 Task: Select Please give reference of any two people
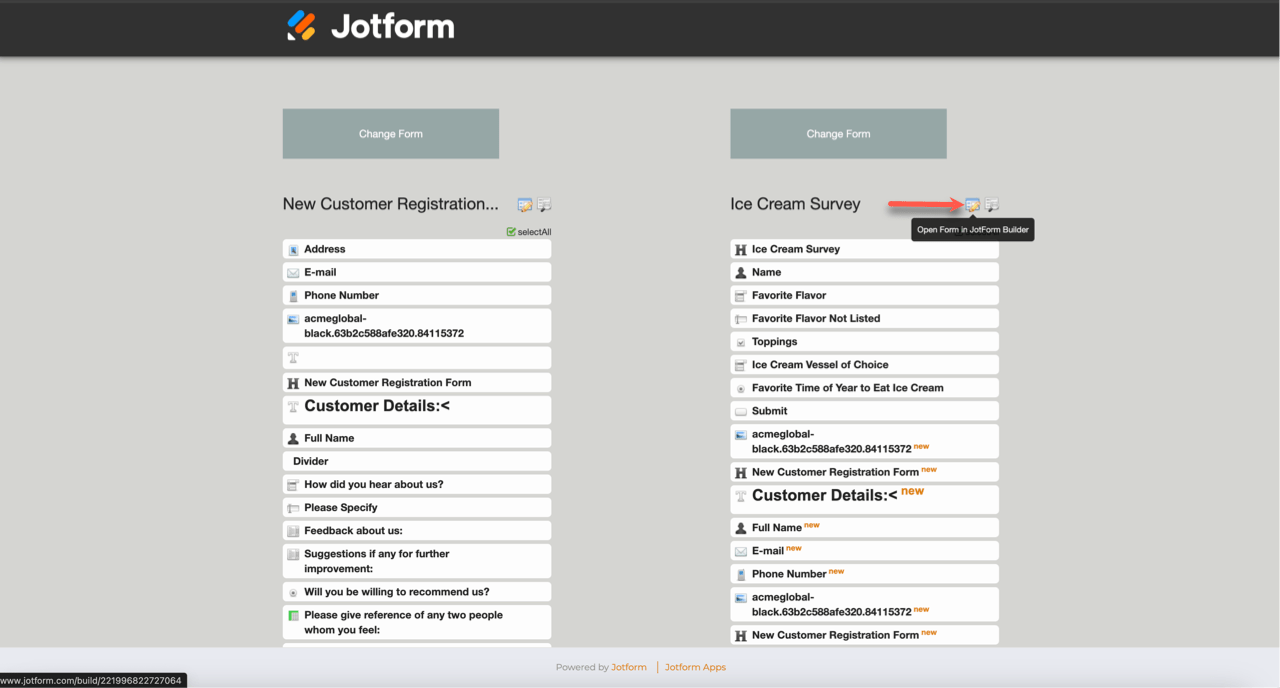pyautogui.click(x=417, y=622)
